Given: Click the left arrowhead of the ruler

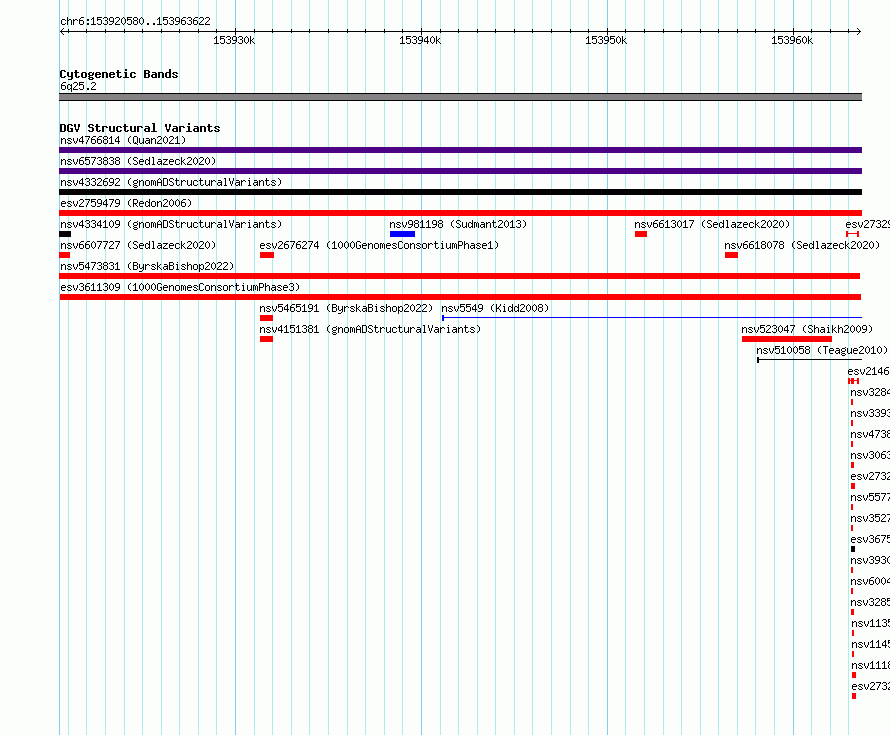Looking at the screenshot, I should [x=62, y=31].
